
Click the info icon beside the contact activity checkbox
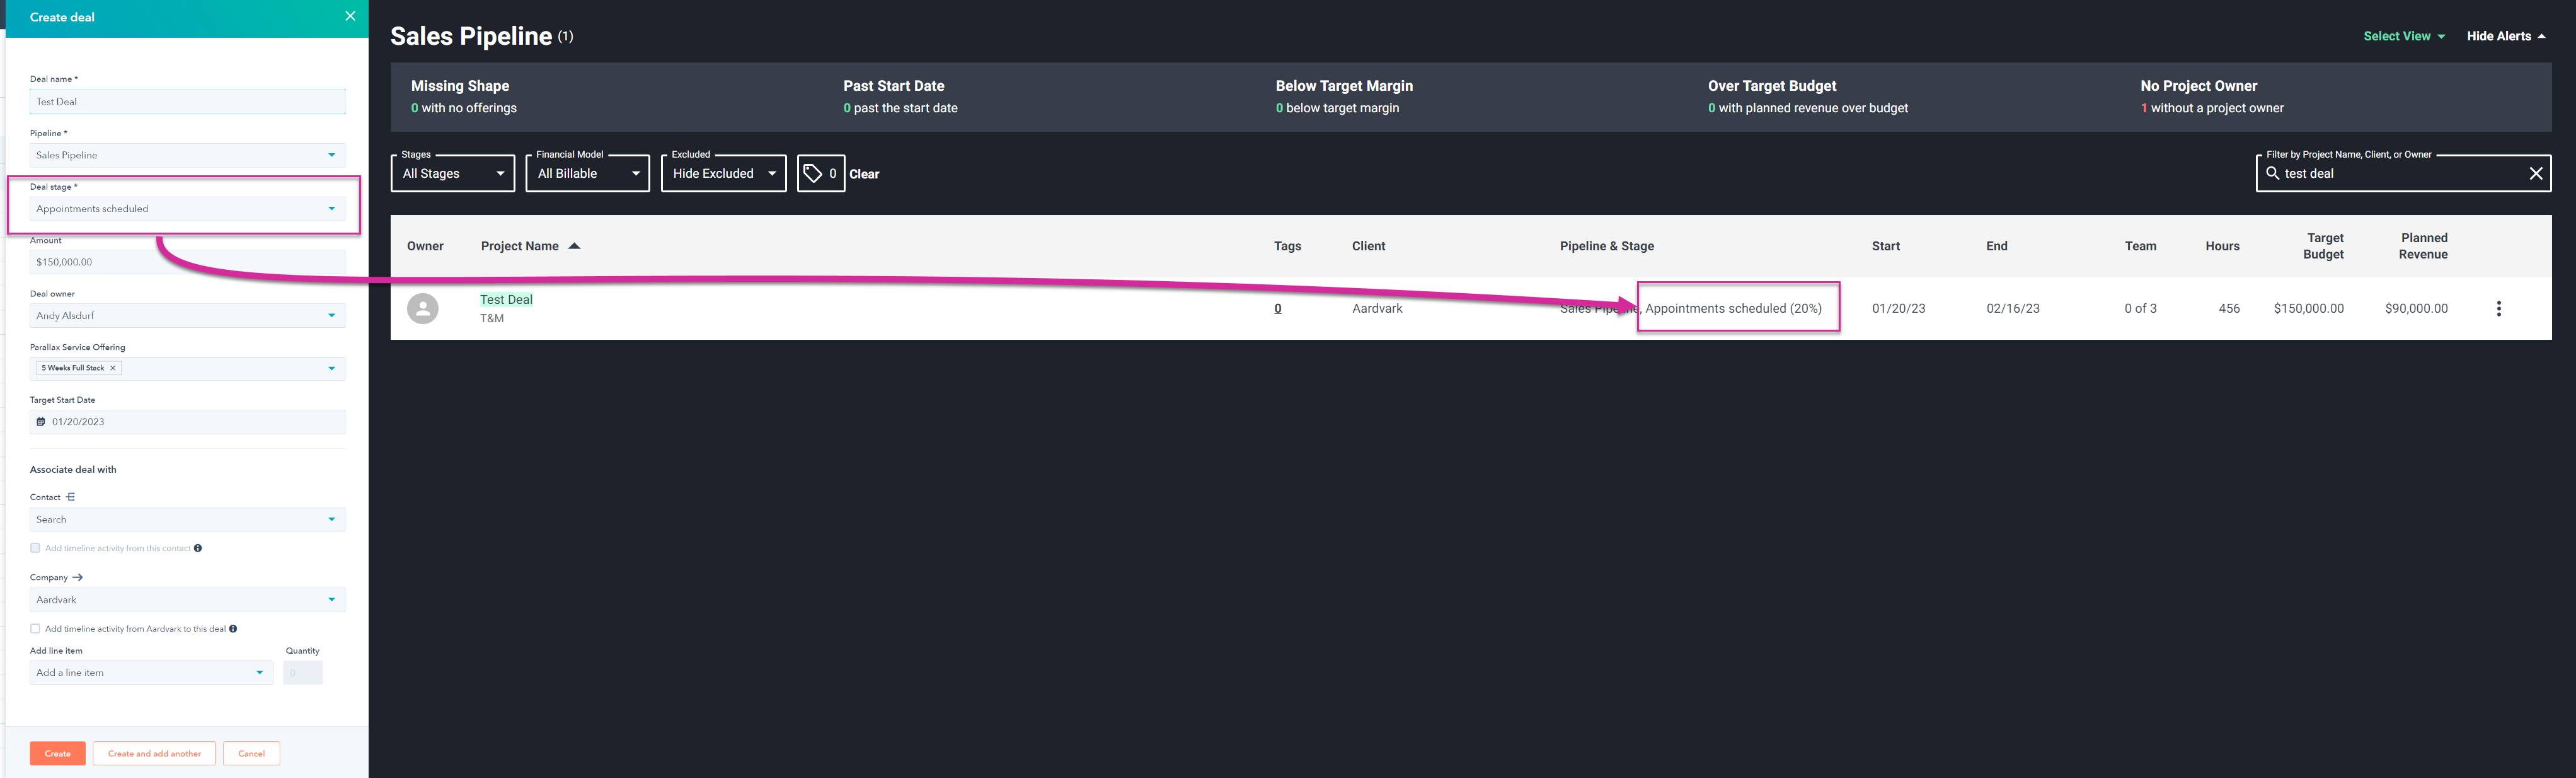click(x=198, y=548)
